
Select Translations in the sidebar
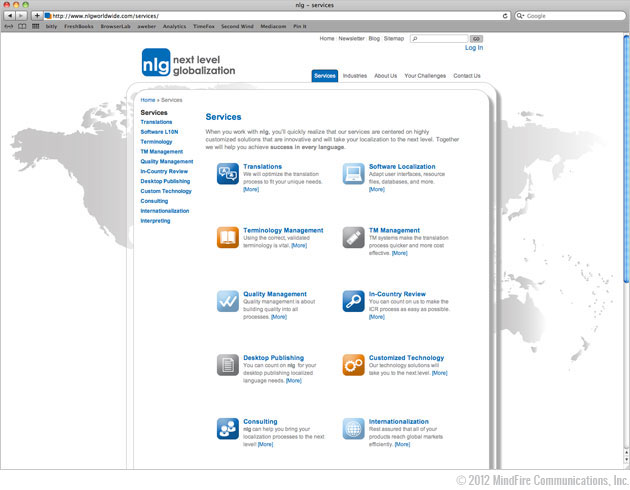coord(156,122)
